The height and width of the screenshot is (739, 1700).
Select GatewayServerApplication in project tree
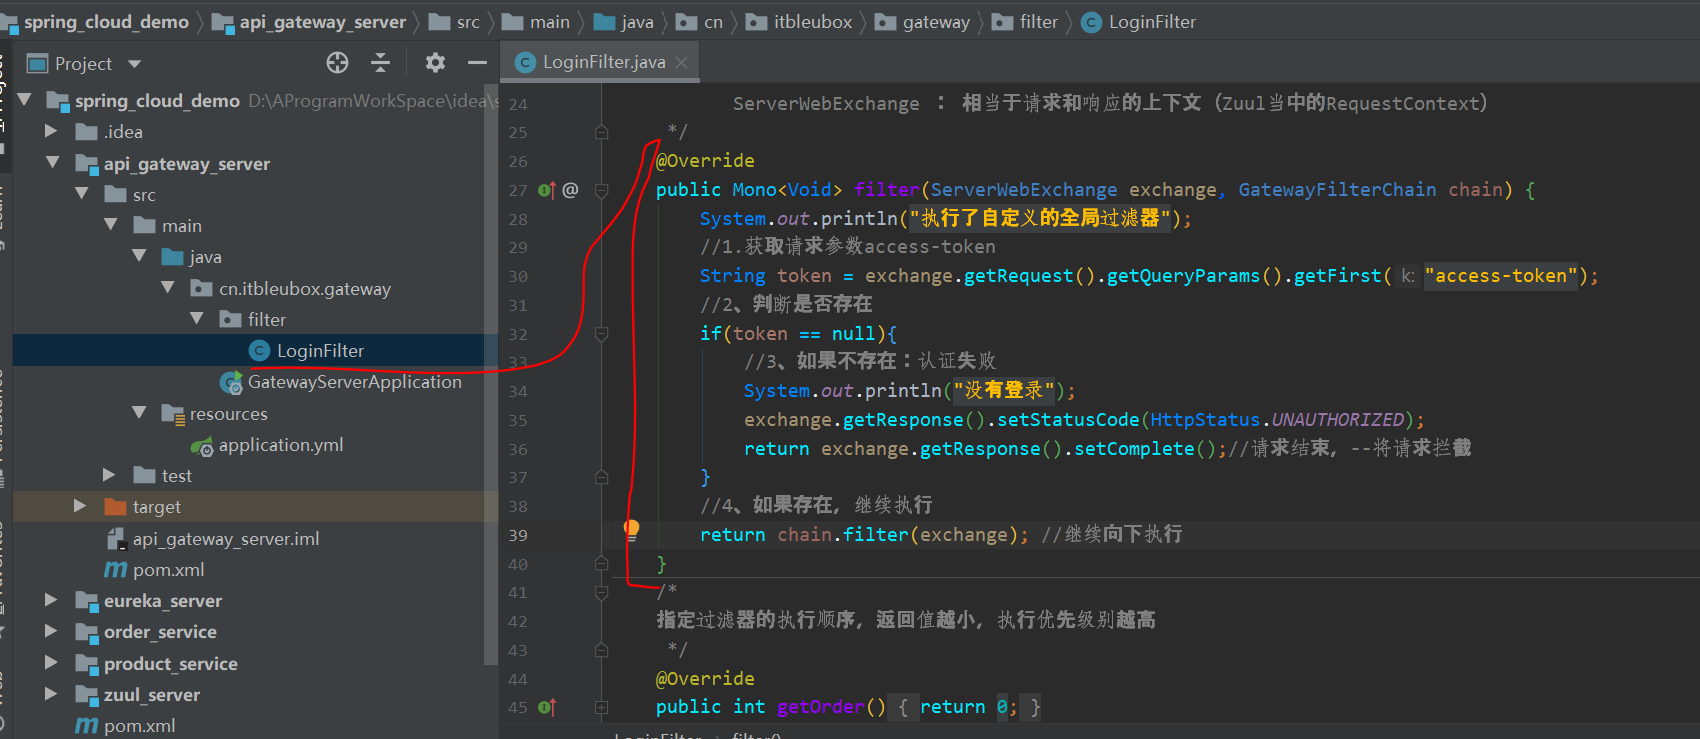[355, 382]
